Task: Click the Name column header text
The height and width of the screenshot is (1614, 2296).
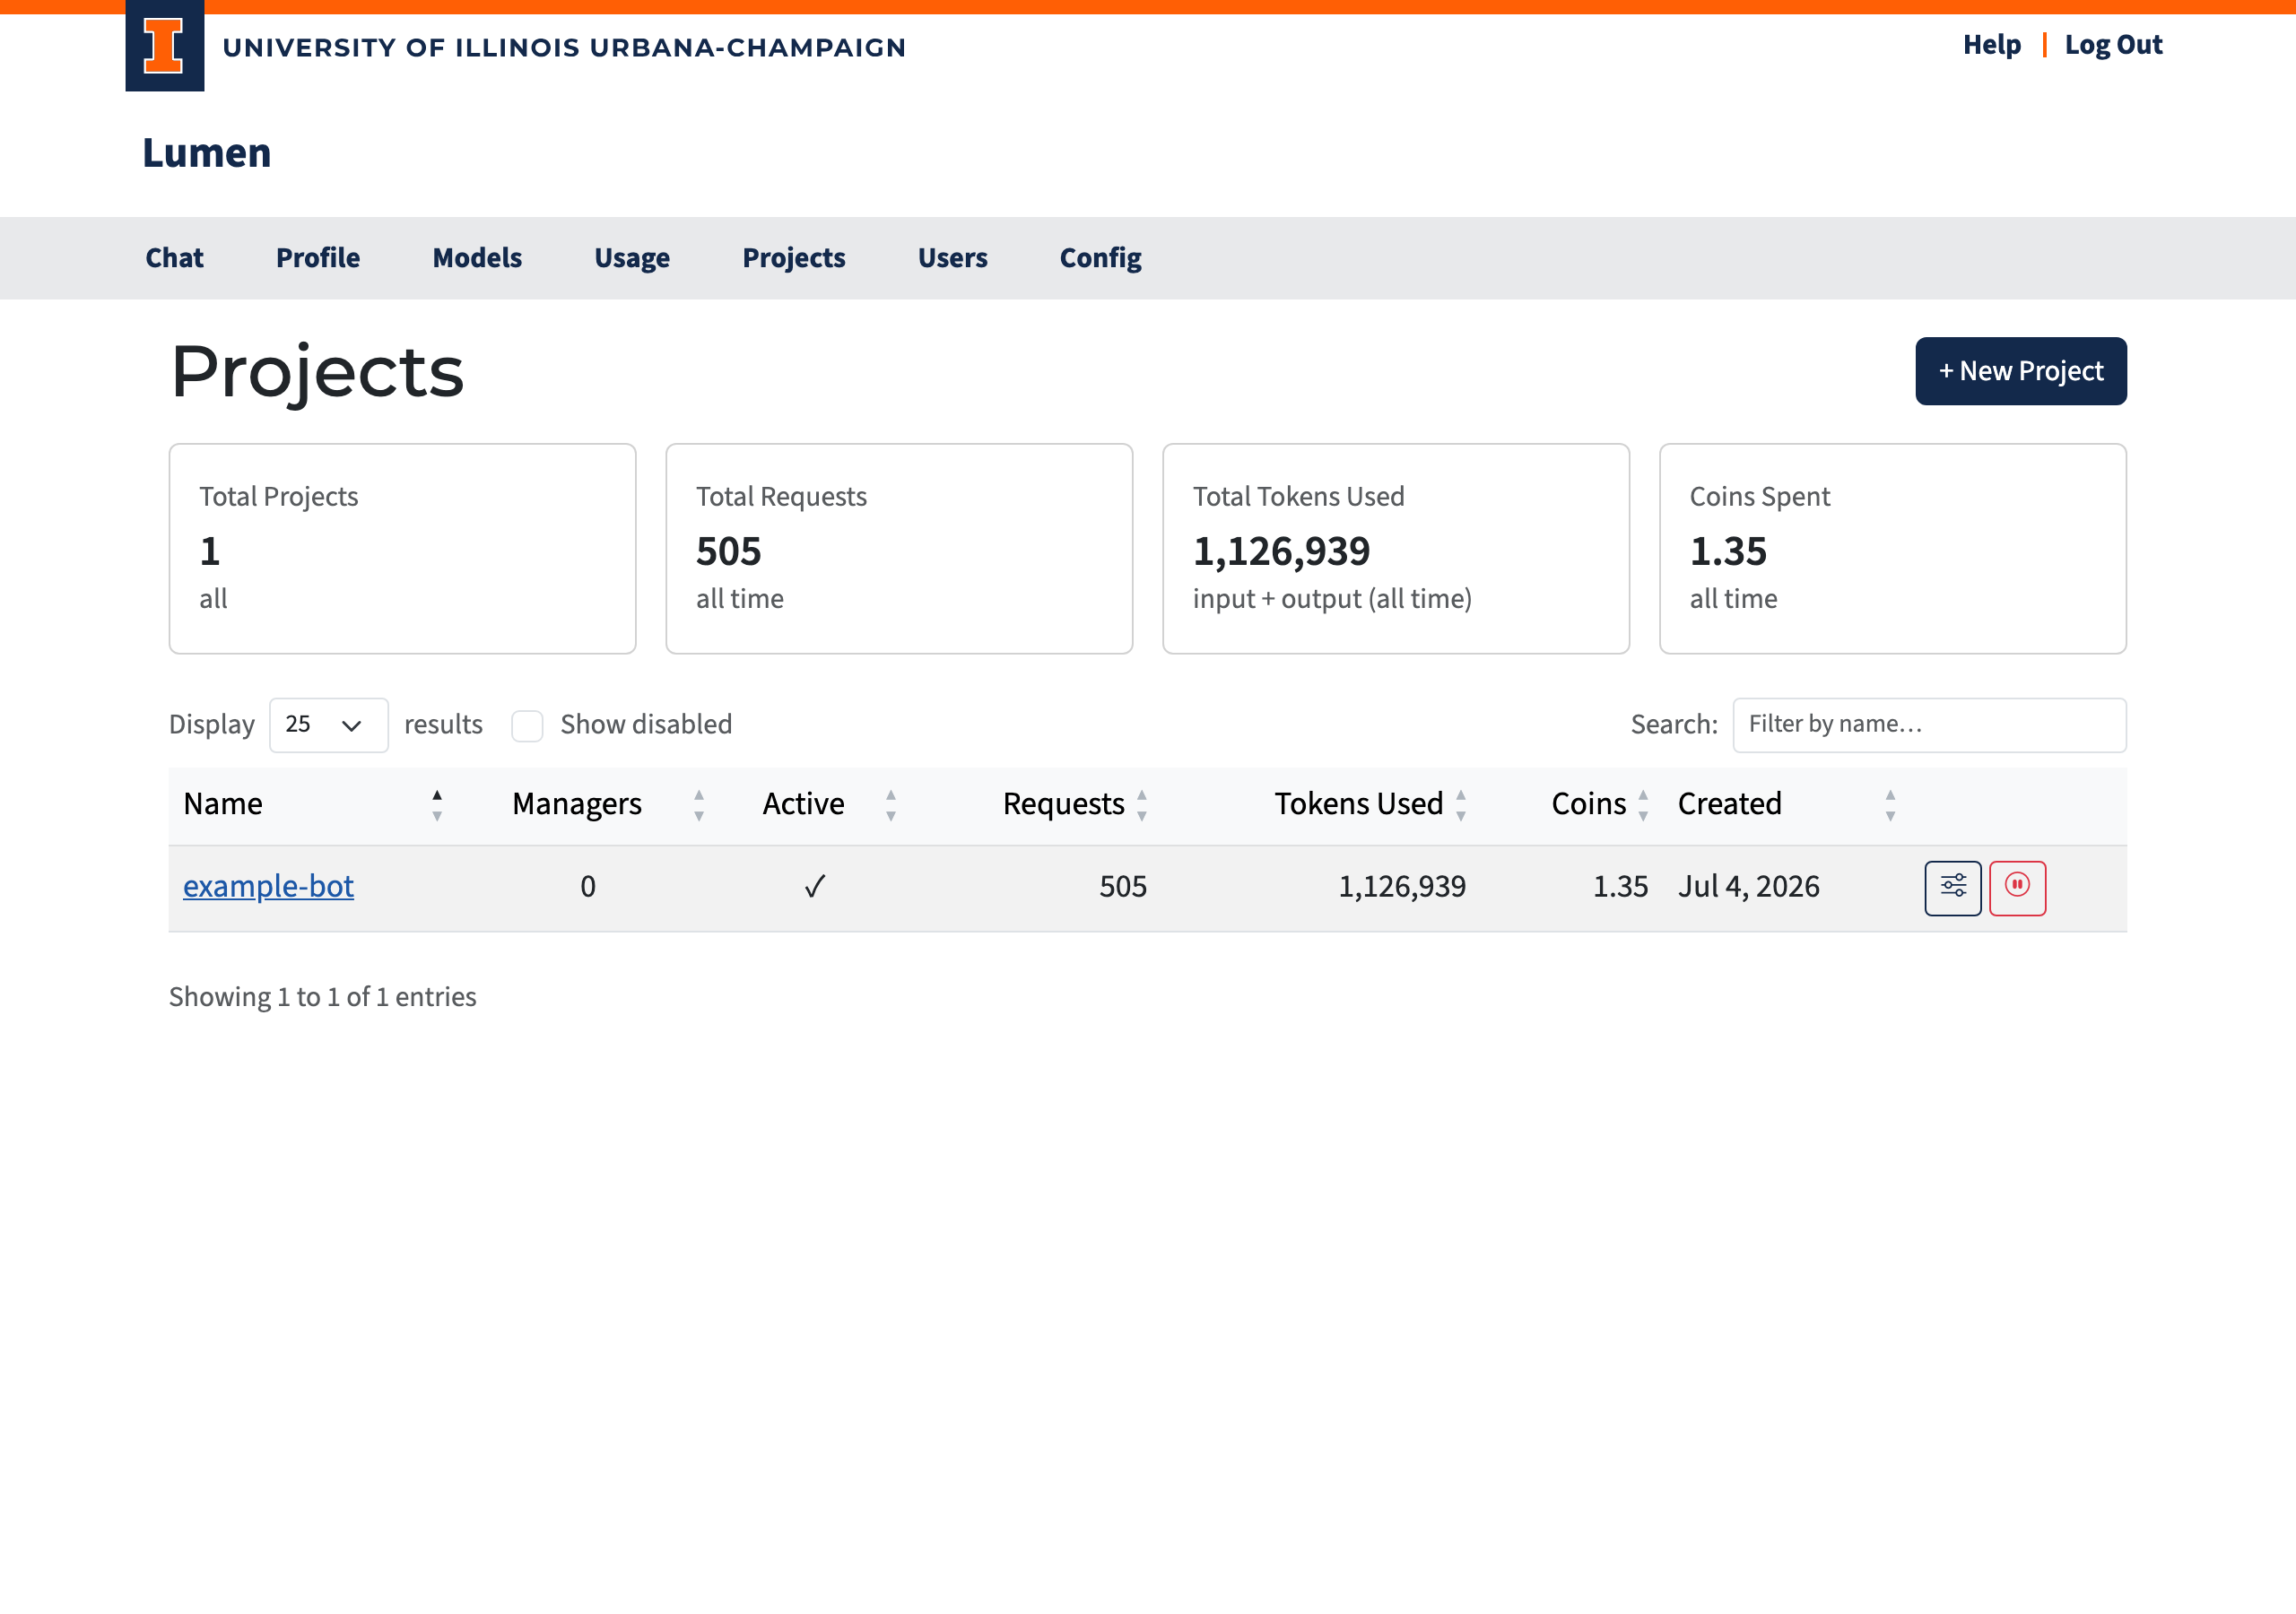Action: [223, 804]
